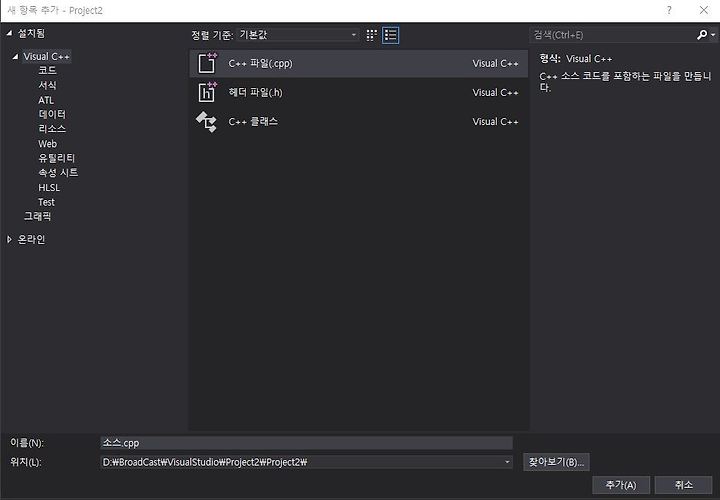The height and width of the screenshot is (500, 720).
Task: Switch to medium icons view
Action: [x=371, y=35]
